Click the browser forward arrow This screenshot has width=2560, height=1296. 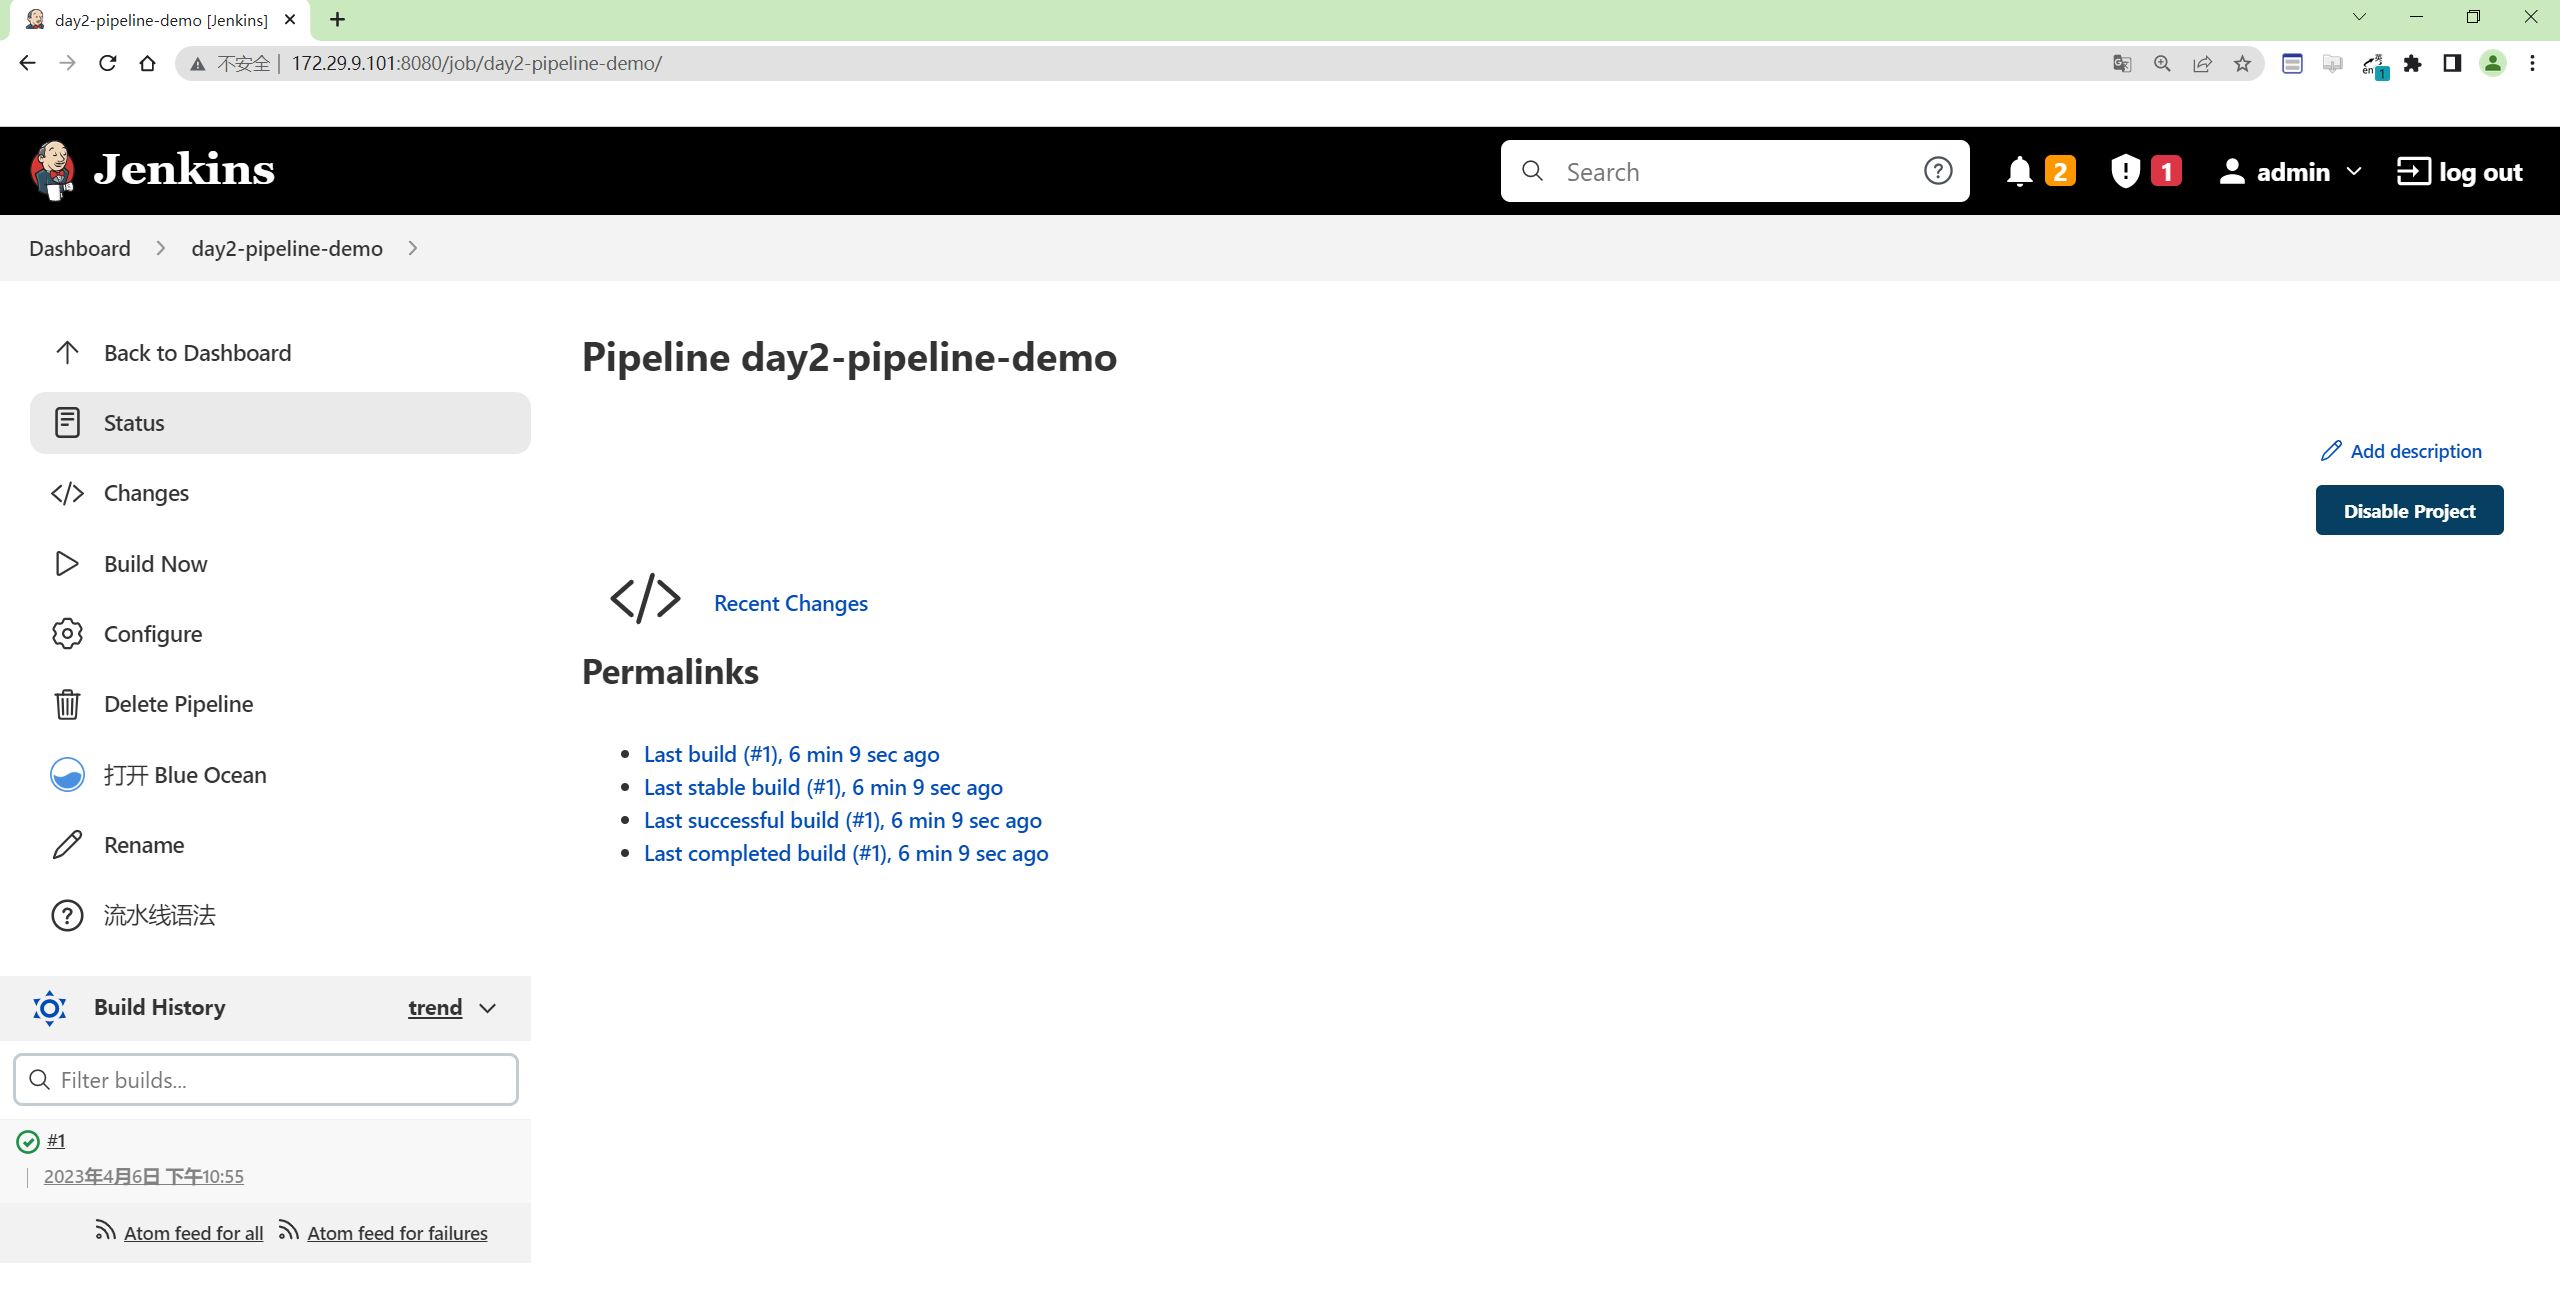pyautogui.click(x=67, y=63)
